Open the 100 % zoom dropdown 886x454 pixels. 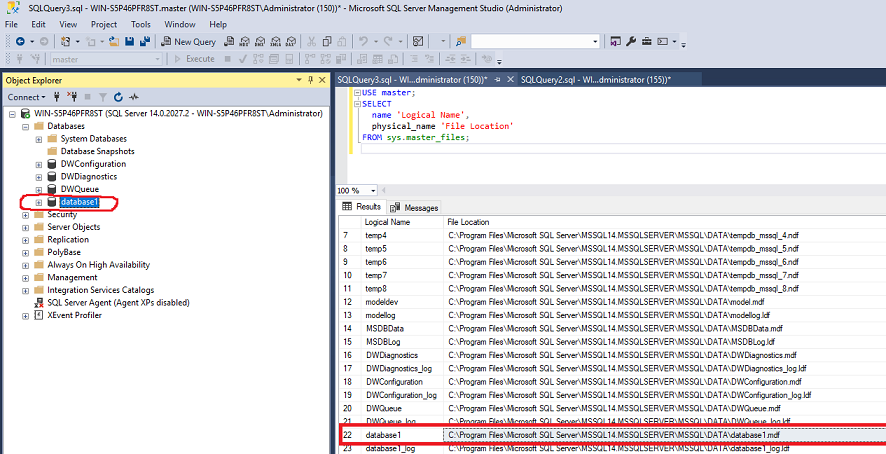coord(373,191)
